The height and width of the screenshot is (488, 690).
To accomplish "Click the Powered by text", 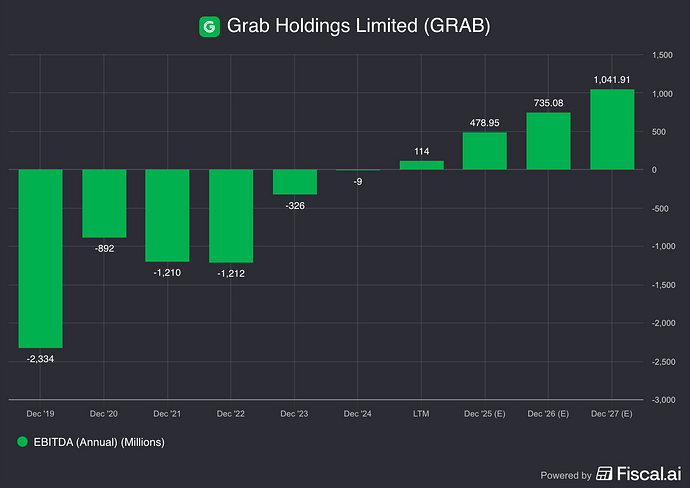I will 564,475.
